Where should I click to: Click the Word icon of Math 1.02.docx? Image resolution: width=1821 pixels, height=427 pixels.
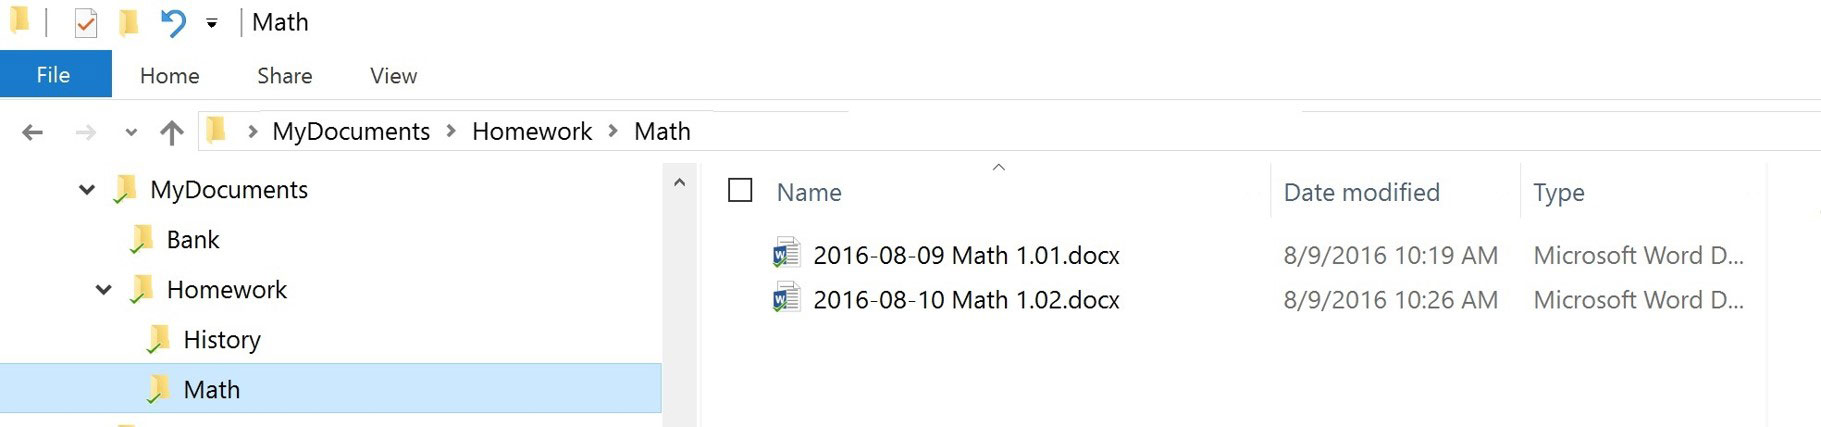[786, 298]
